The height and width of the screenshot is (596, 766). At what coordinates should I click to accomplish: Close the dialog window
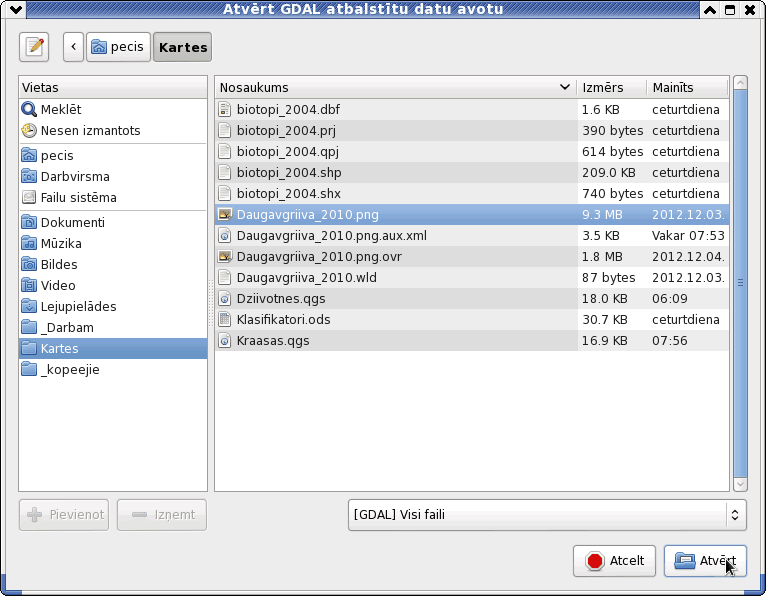coord(750,9)
